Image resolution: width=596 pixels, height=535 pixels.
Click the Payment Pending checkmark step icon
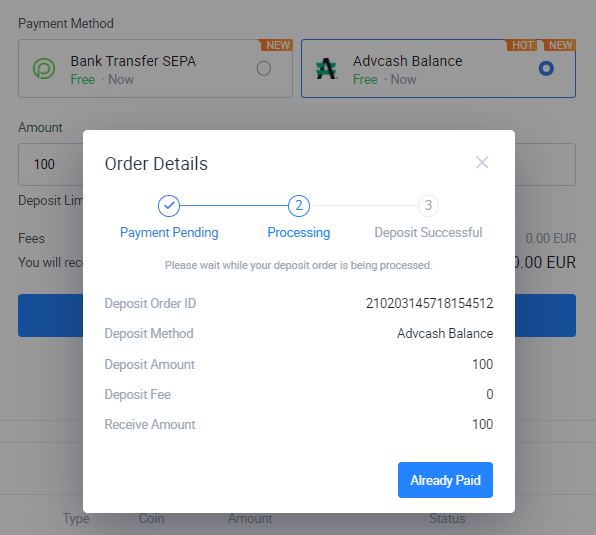[x=169, y=206]
